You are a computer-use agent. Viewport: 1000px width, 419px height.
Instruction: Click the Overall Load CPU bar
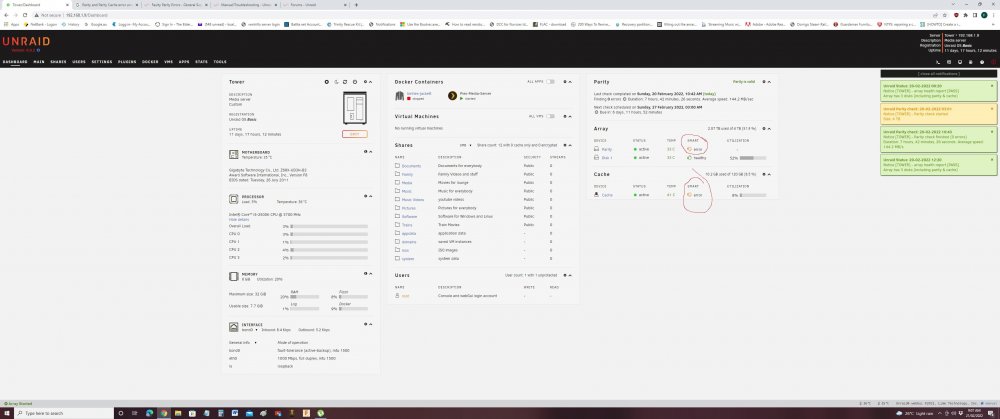pos(329,226)
